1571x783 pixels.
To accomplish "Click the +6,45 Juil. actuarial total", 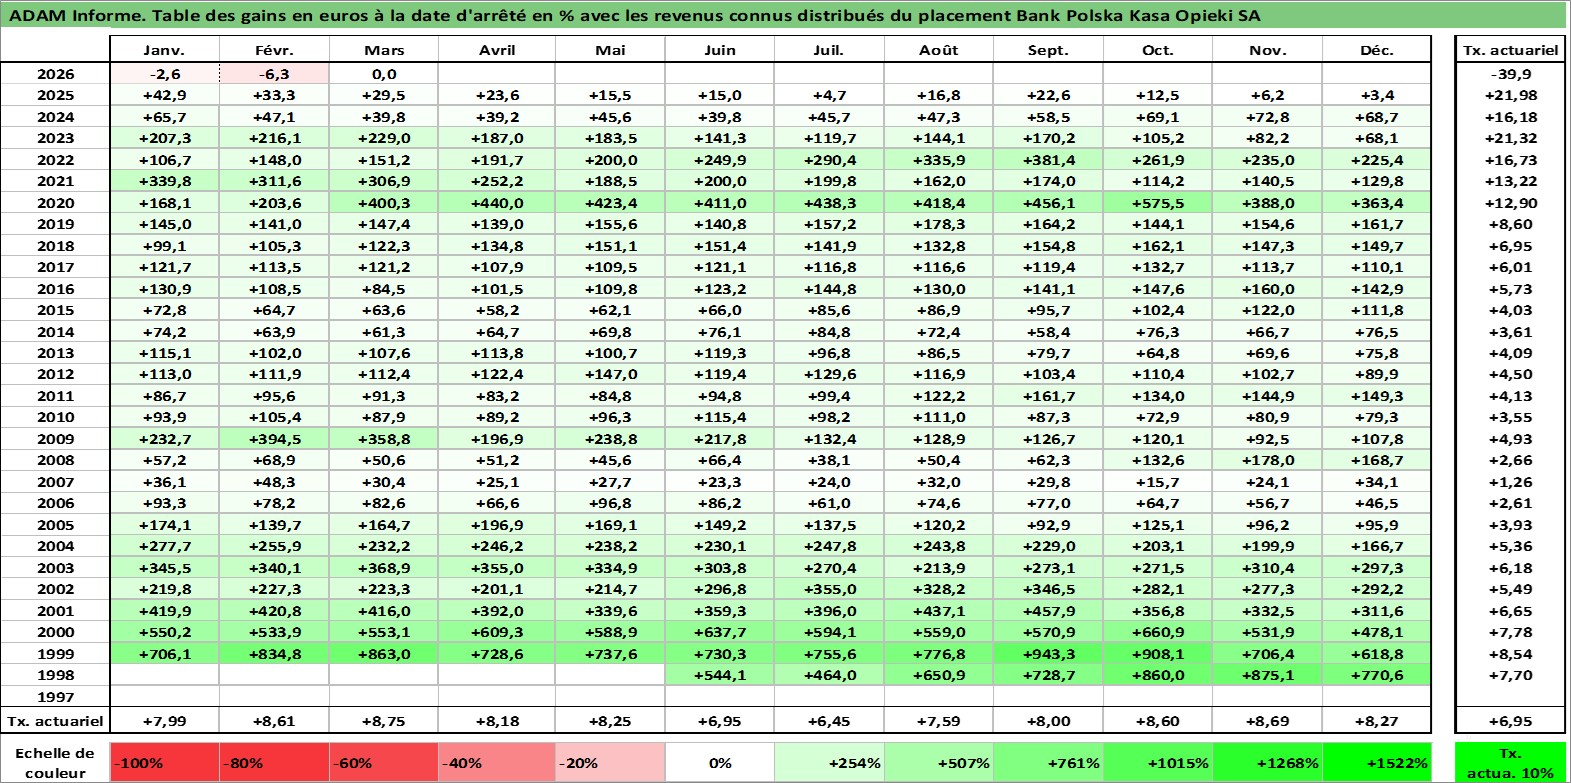I will point(829,720).
